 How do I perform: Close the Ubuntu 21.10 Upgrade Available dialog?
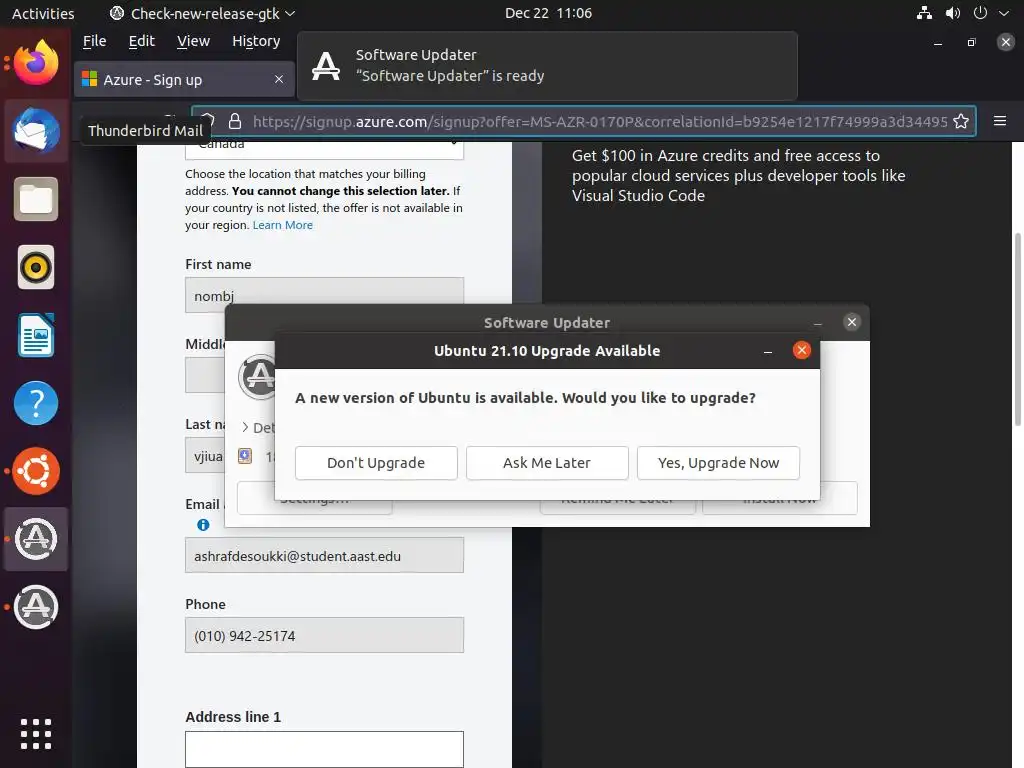[x=801, y=351]
